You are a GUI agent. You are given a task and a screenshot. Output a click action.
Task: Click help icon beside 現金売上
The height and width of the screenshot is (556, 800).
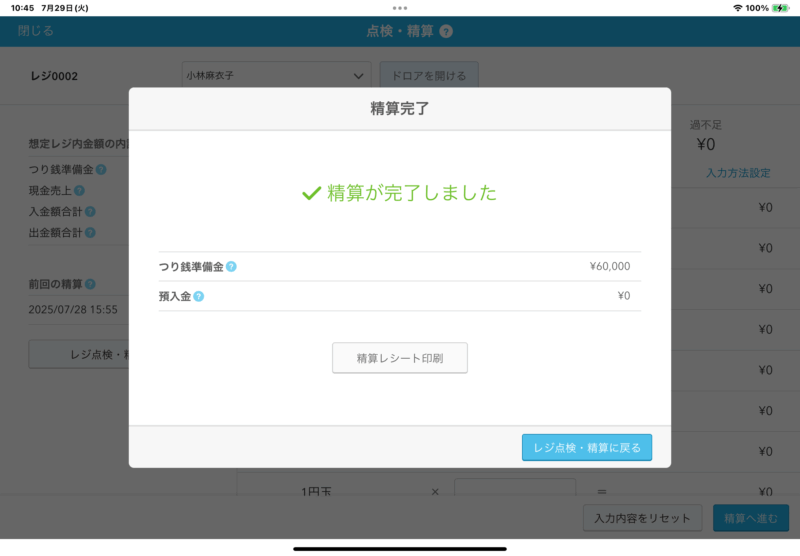[x=79, y=190]
